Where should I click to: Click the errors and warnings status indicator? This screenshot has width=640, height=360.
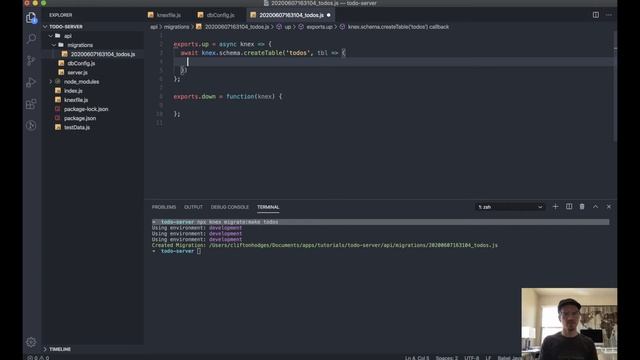[38, 358]
